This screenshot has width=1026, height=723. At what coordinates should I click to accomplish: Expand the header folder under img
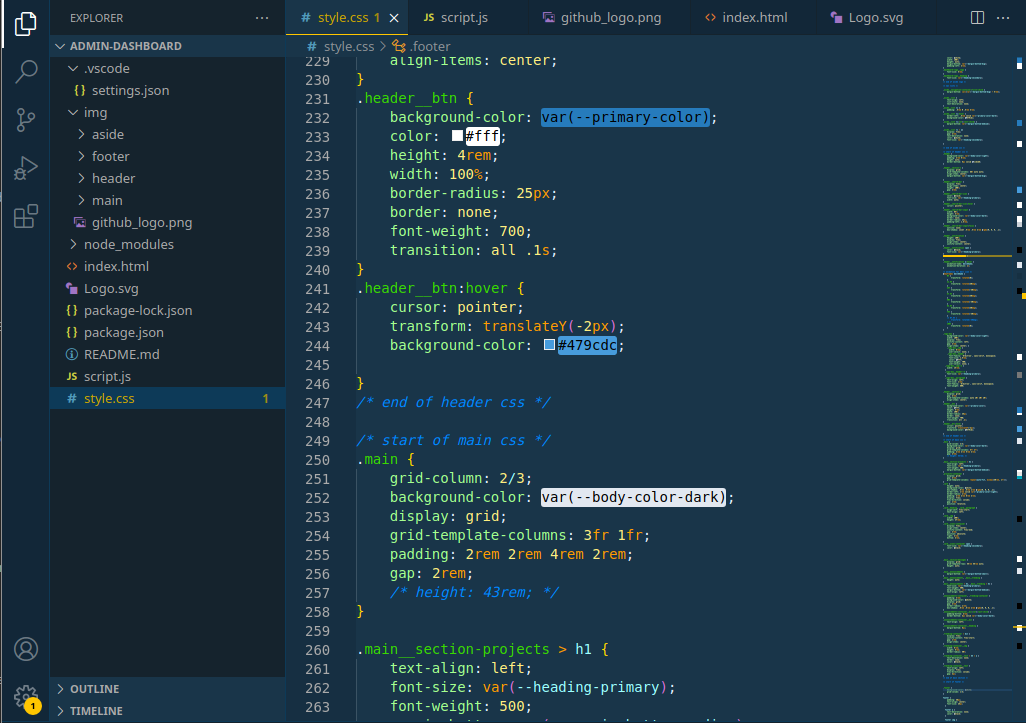click(x=81, y=178)
